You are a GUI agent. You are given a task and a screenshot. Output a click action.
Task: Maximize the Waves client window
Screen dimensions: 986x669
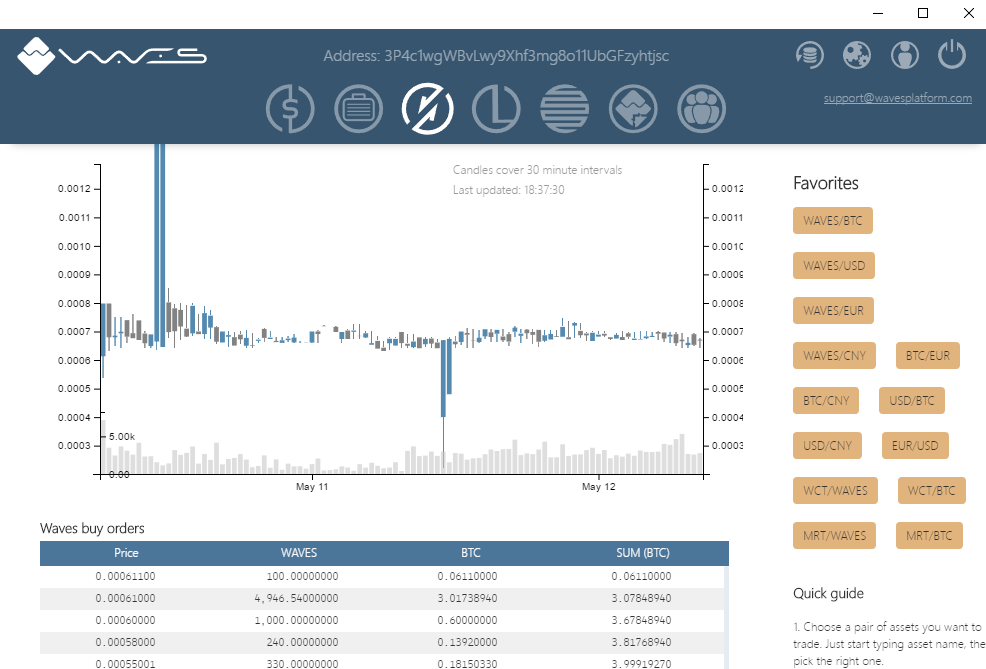[x=923, y=13]
